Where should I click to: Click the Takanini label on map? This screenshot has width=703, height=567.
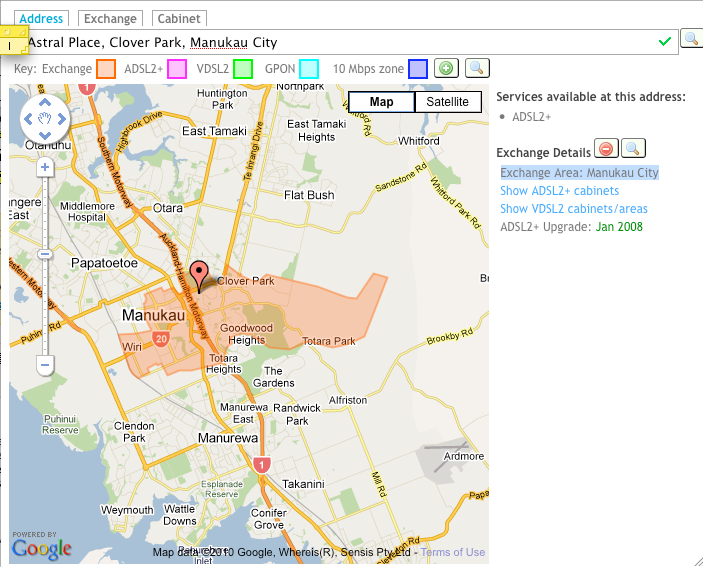tap(303, 484)
